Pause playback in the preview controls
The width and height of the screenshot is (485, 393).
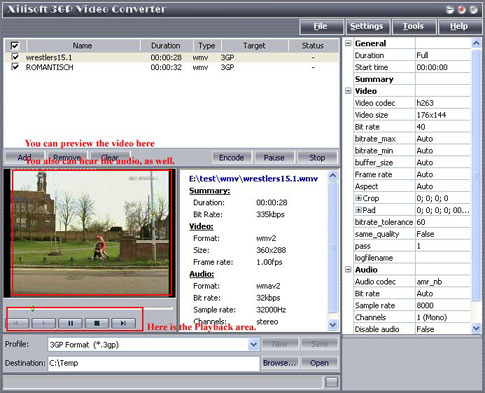click(x=70, y=323)
